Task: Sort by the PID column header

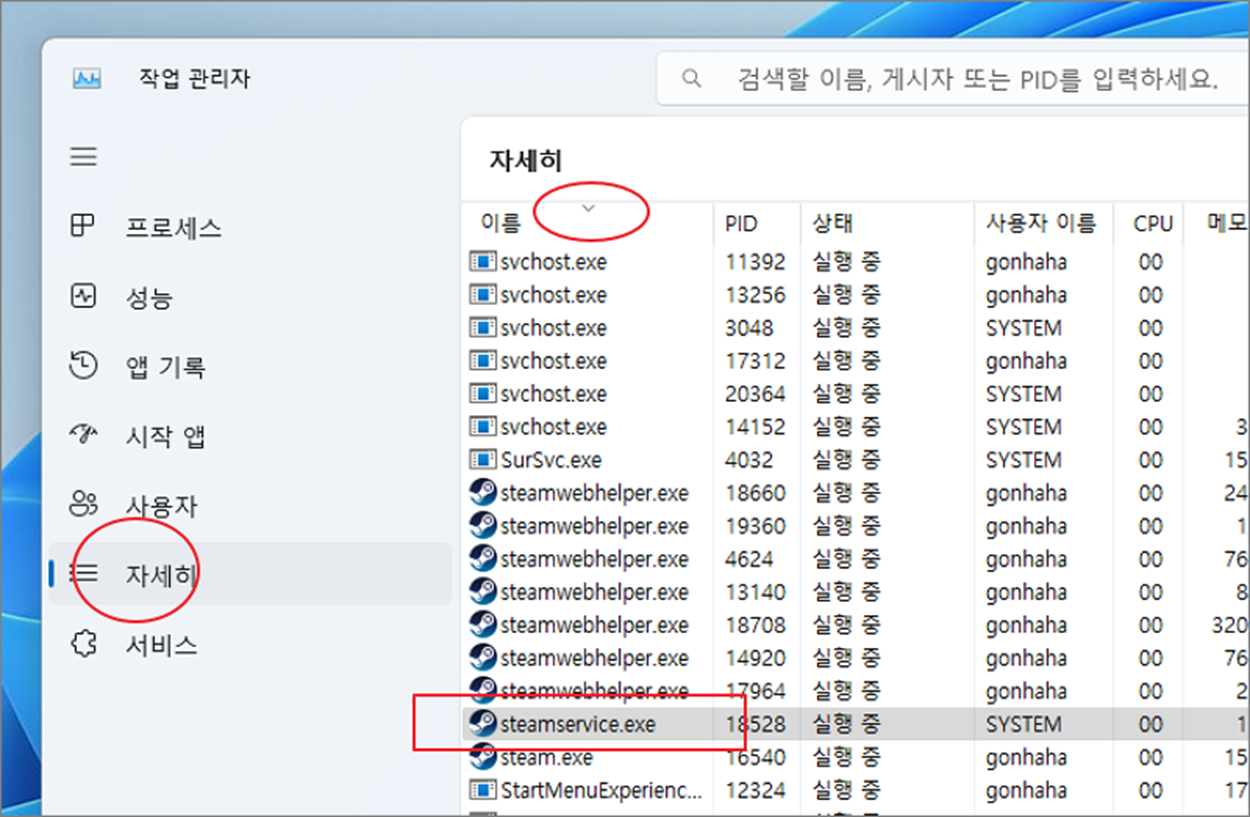Action: click(757, 223)
